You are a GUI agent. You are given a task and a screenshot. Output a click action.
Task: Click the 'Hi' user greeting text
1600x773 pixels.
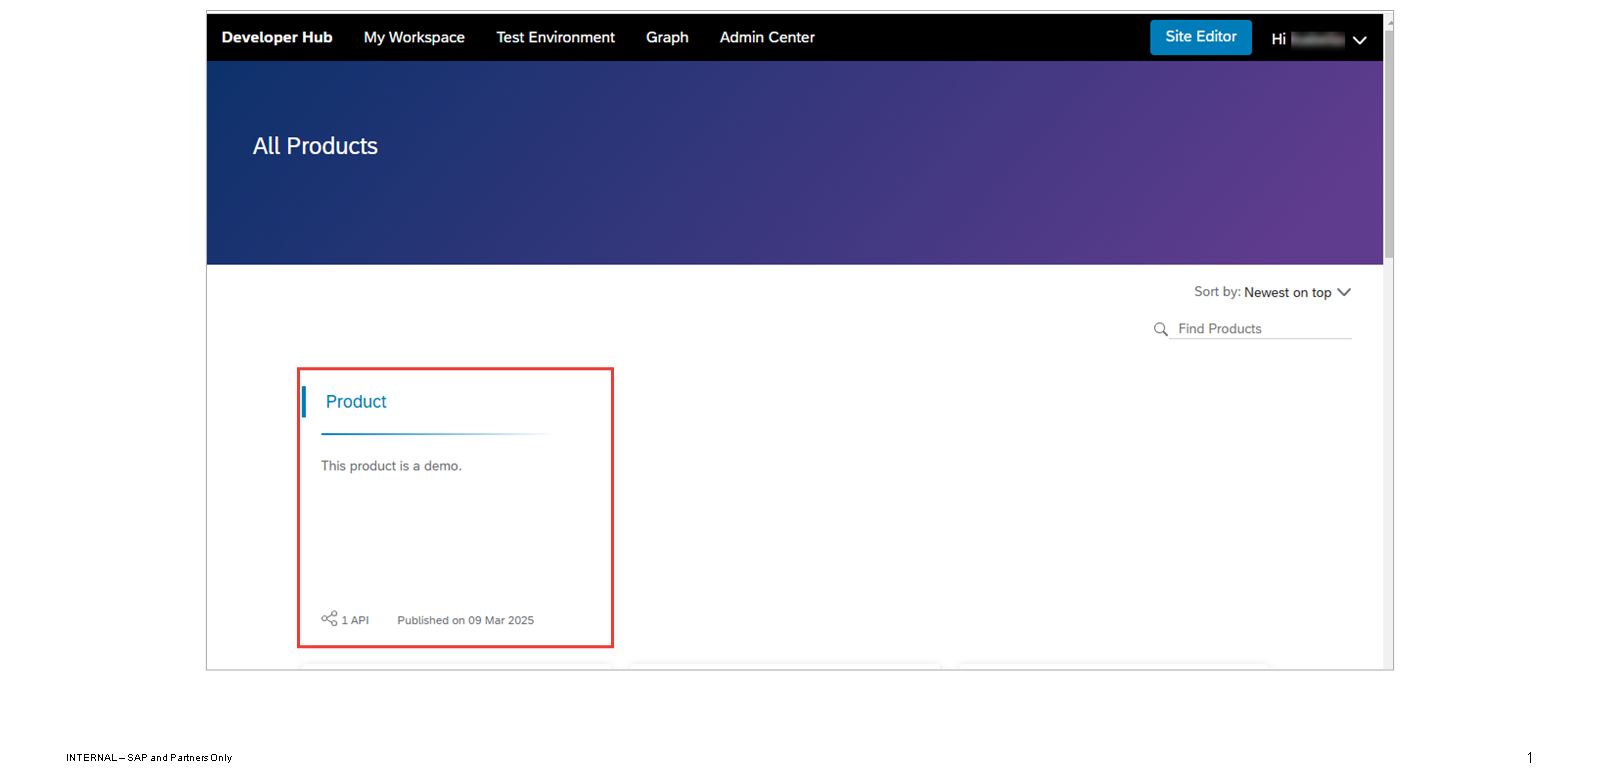tap(1278, 39)
